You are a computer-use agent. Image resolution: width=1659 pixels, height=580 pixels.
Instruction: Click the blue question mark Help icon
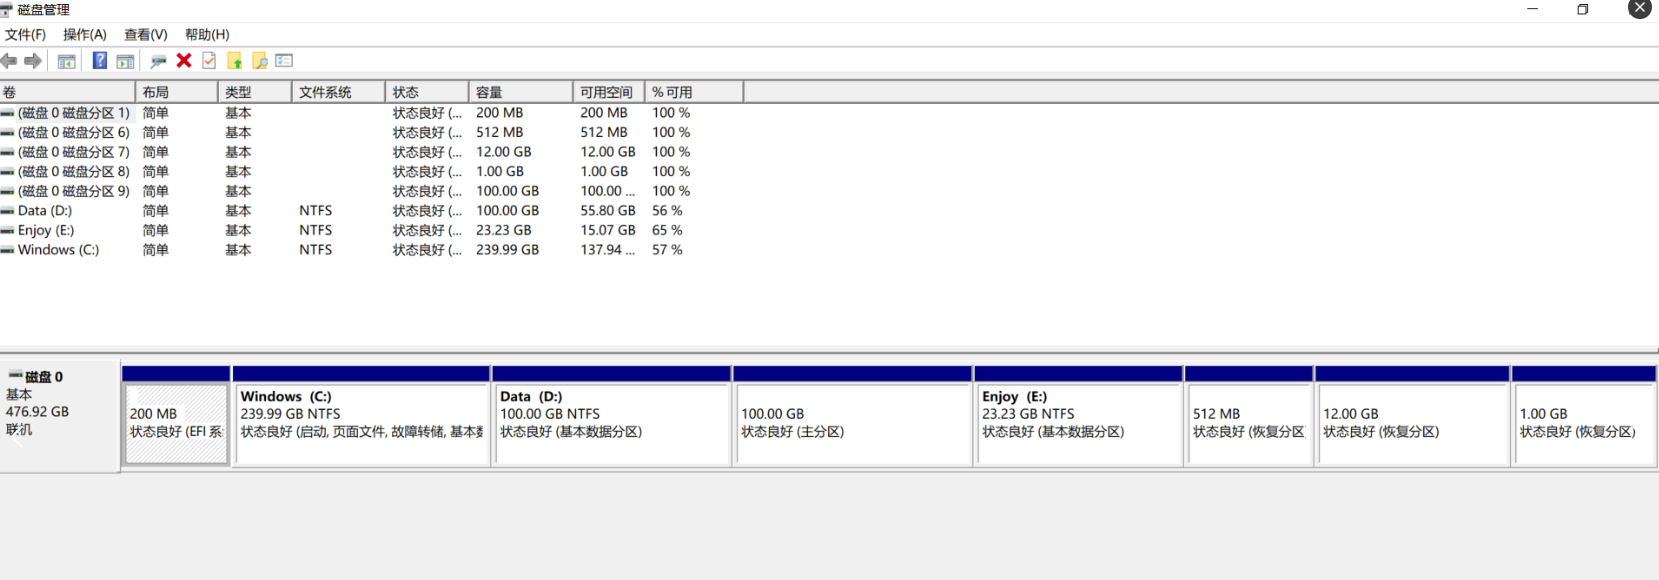tap(100, 61)
